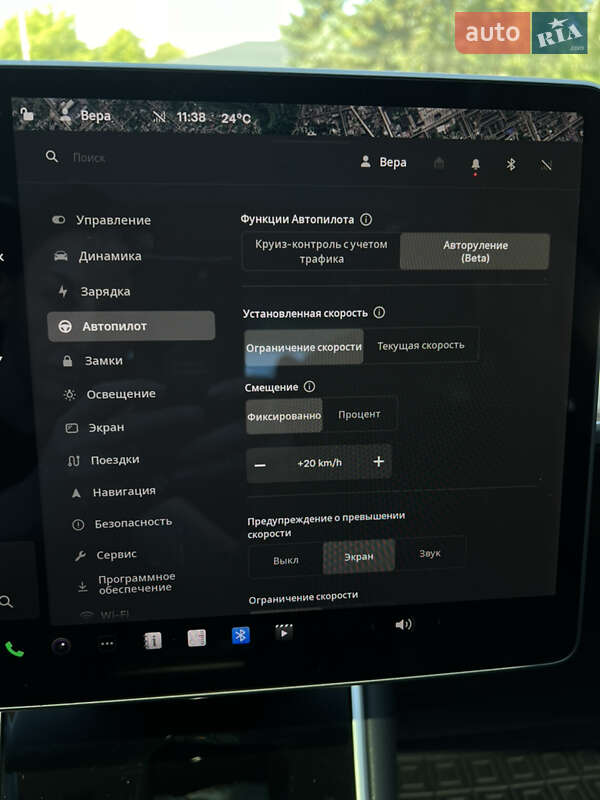Click the steering wheel Автопилот icon
The image size is (600, 800).
65,327
